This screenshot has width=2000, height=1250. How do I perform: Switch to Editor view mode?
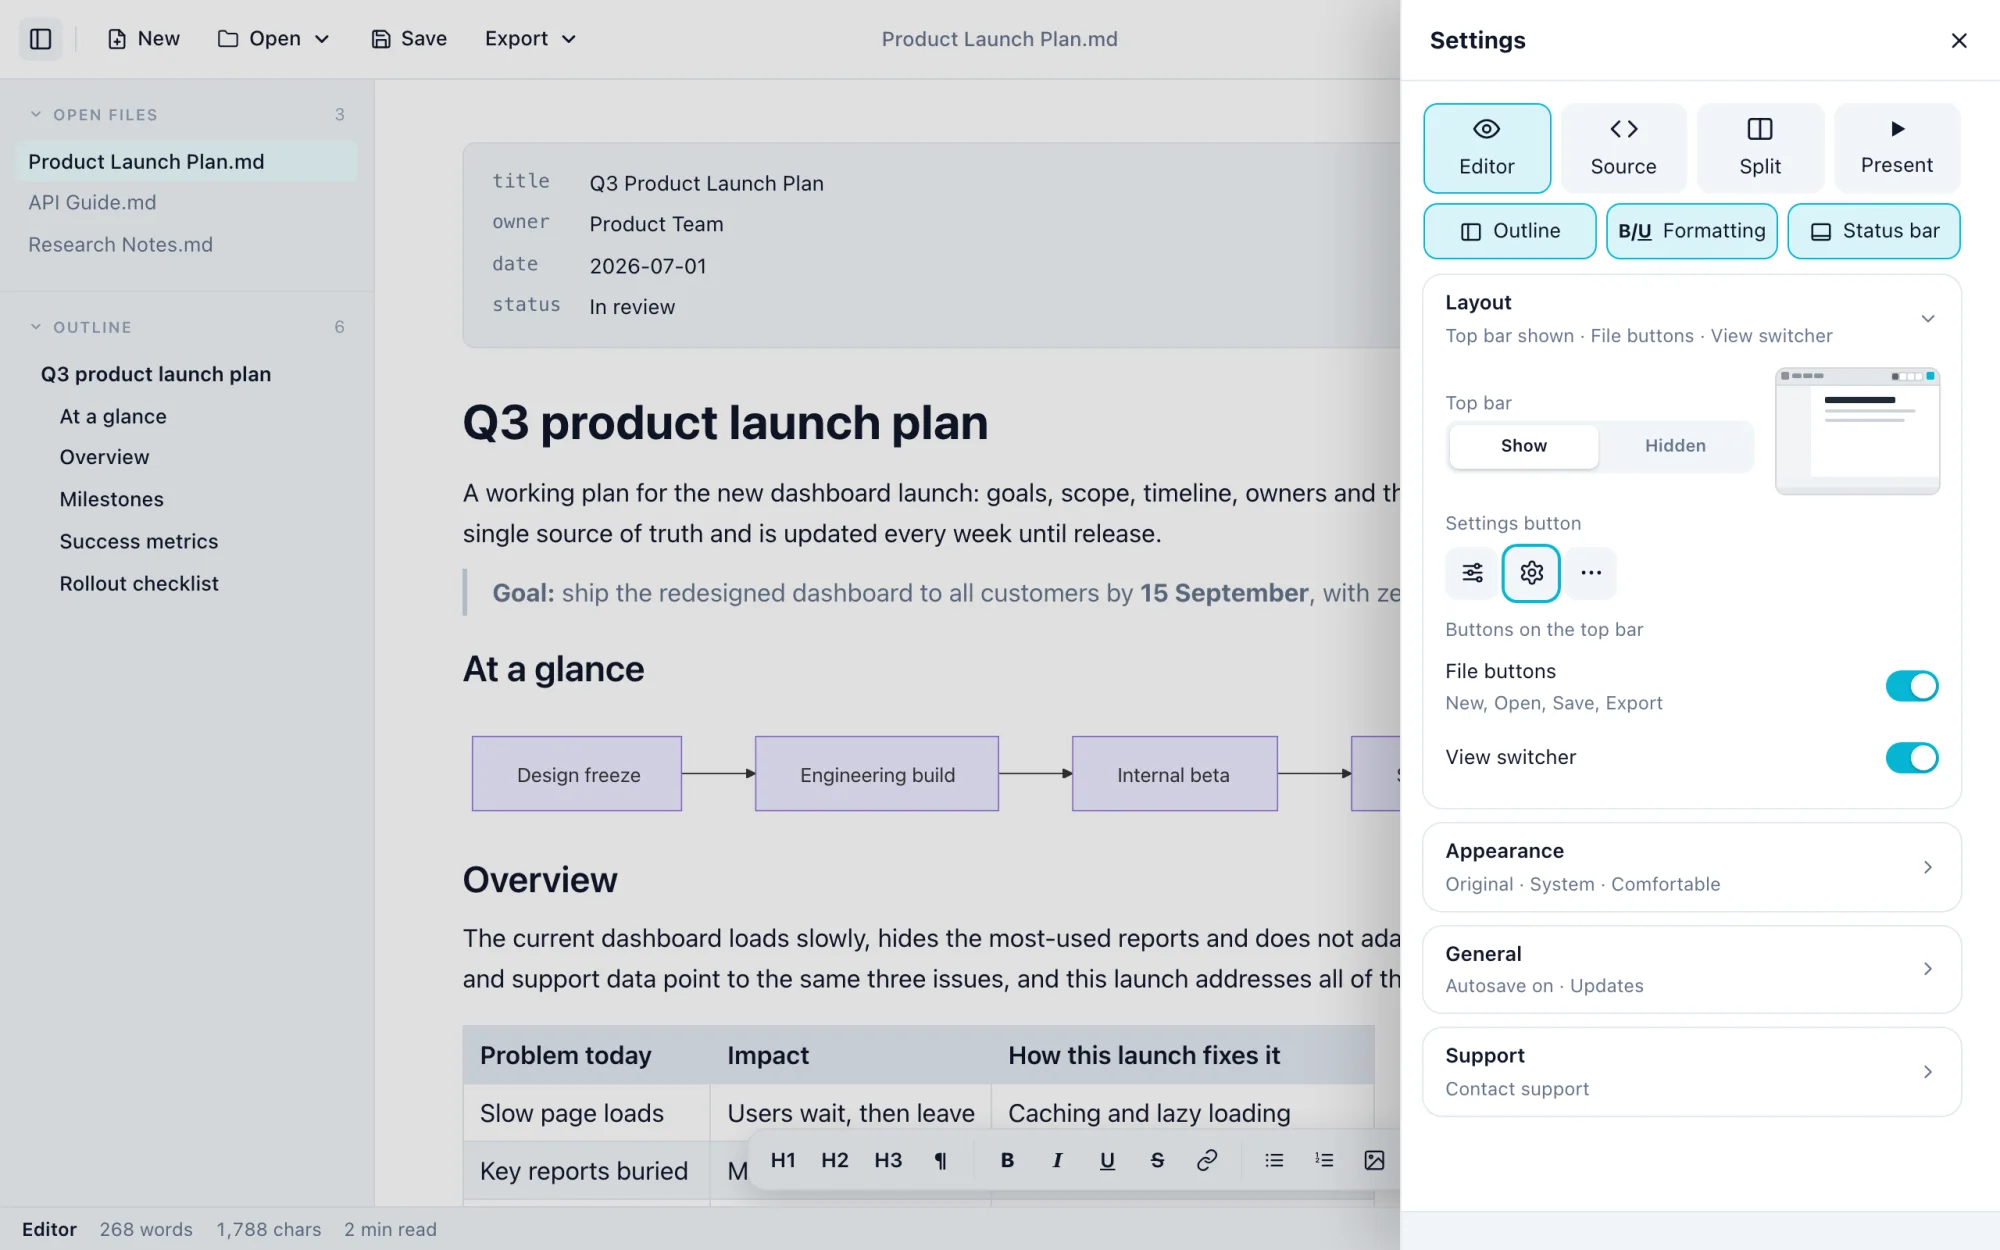click(1487, 148)
